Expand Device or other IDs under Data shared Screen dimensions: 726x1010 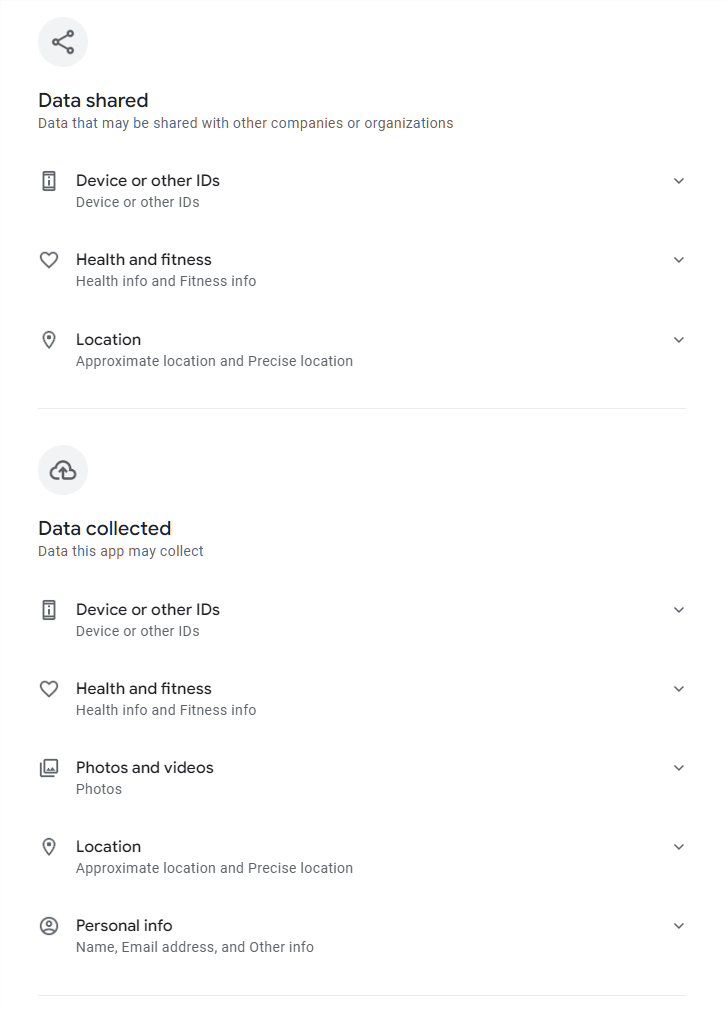[679, 181]
